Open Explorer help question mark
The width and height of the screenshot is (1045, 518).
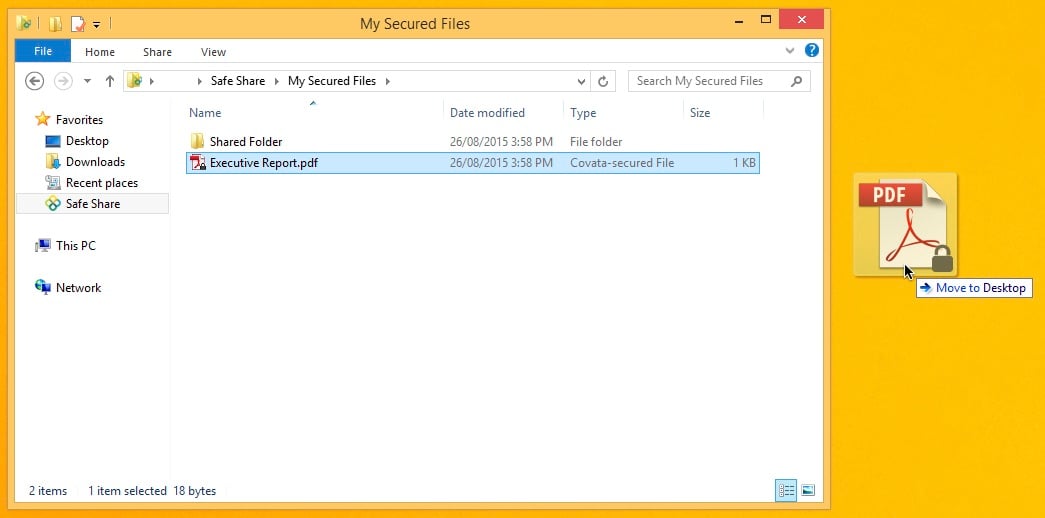[811, 50]
